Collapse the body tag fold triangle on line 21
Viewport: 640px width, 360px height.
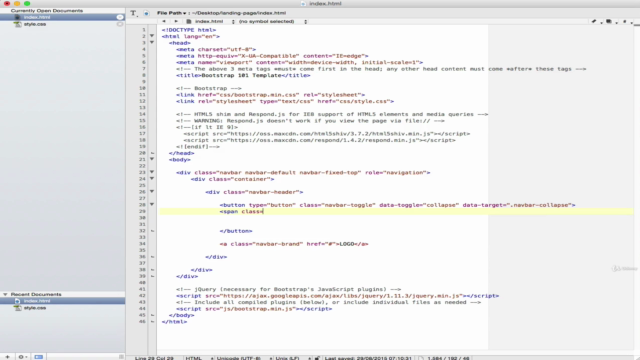[x=152, y=159]
